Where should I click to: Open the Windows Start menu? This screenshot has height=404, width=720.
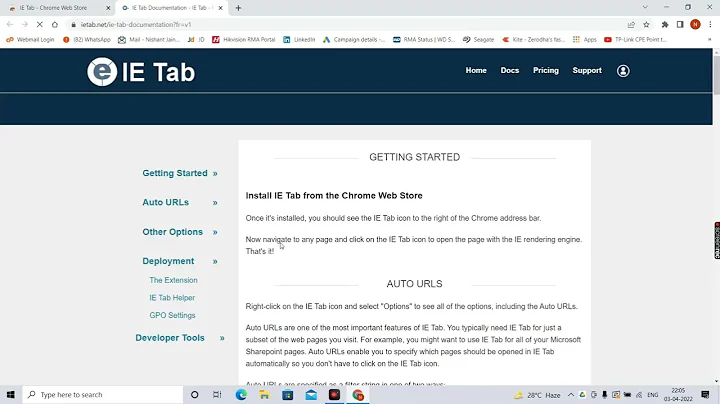(x=11, y=395)
